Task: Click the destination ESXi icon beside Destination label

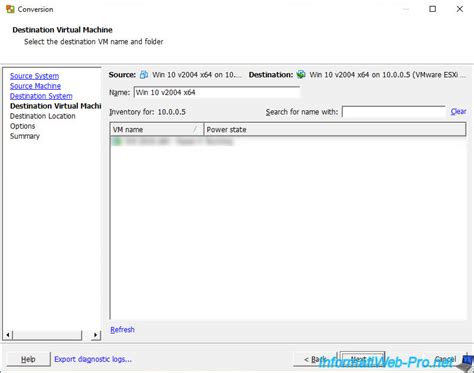Action: click(301, 75)
